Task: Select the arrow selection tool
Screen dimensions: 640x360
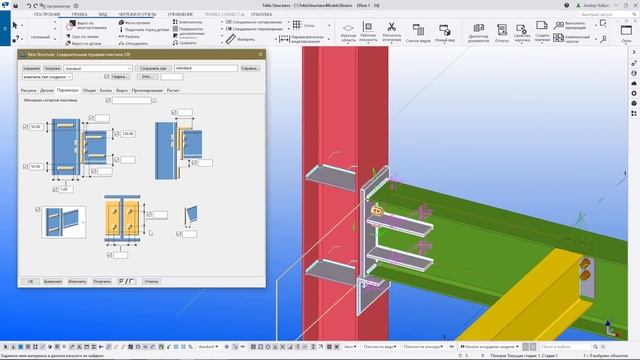Action: point(15,25)
